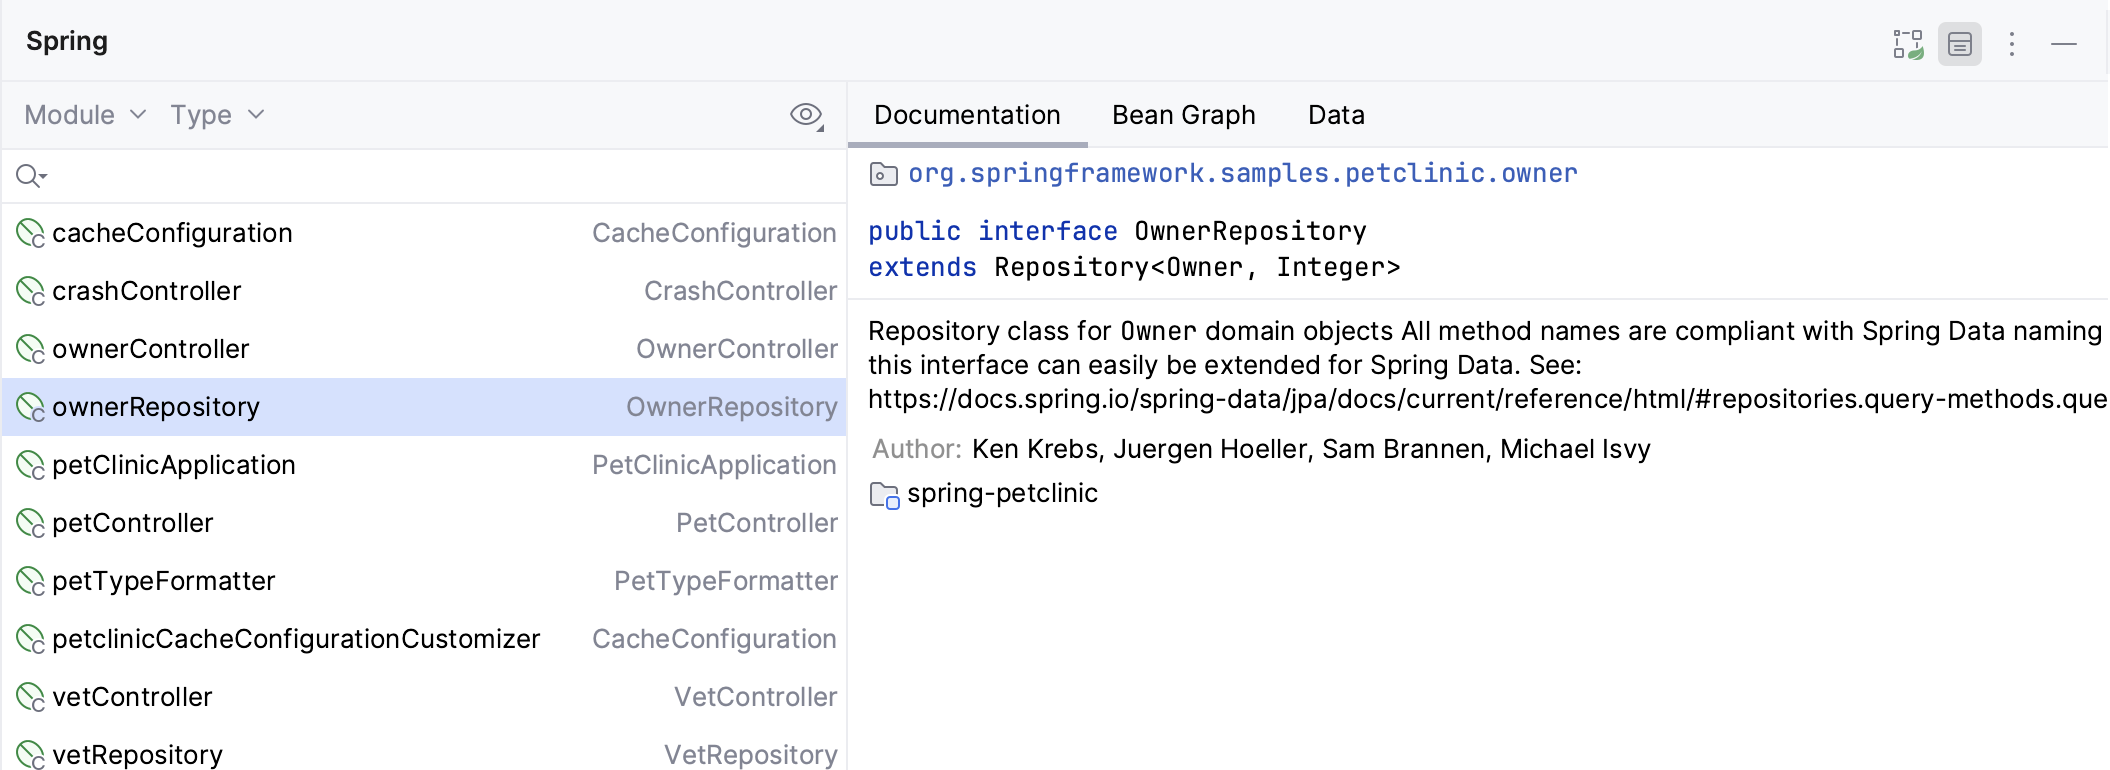Toggle the details panel button
Screen dimensions: 2110x770
[1959, 44]
